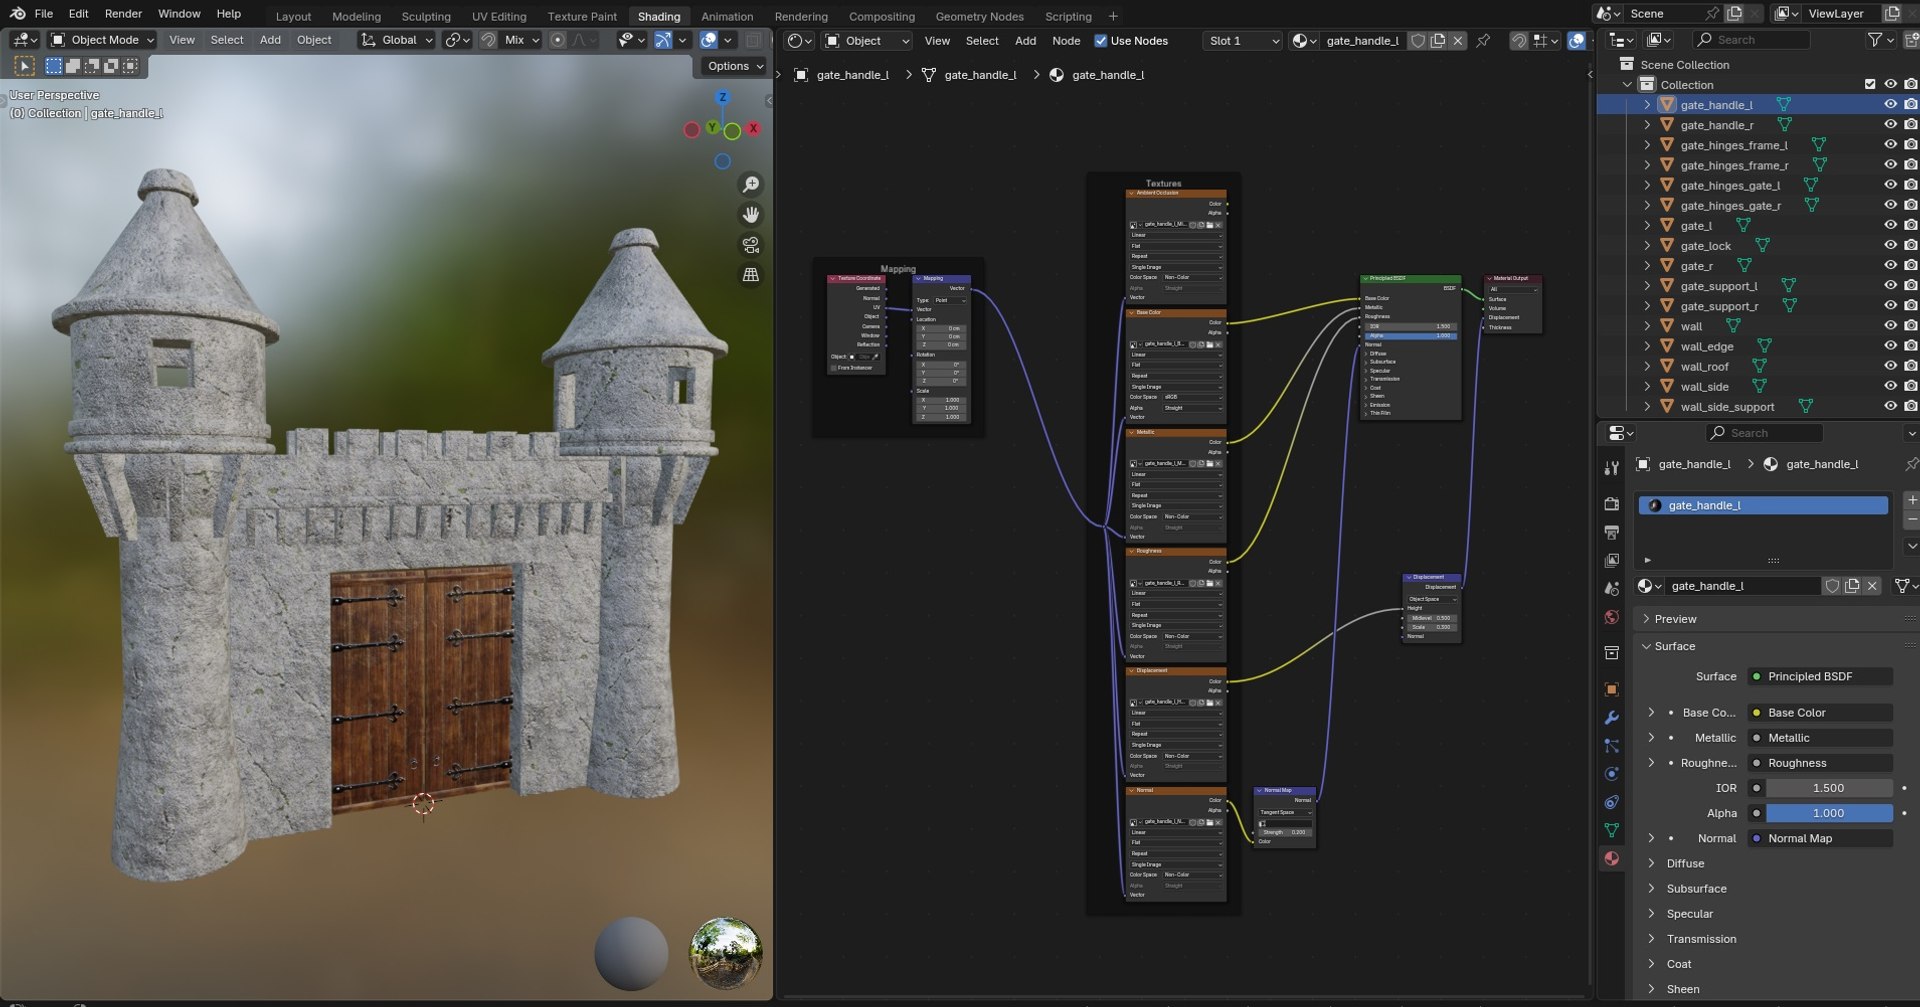Open the Tool properties tab
This screenshot has width=1920, height=1007.
tap(1611, 468)
